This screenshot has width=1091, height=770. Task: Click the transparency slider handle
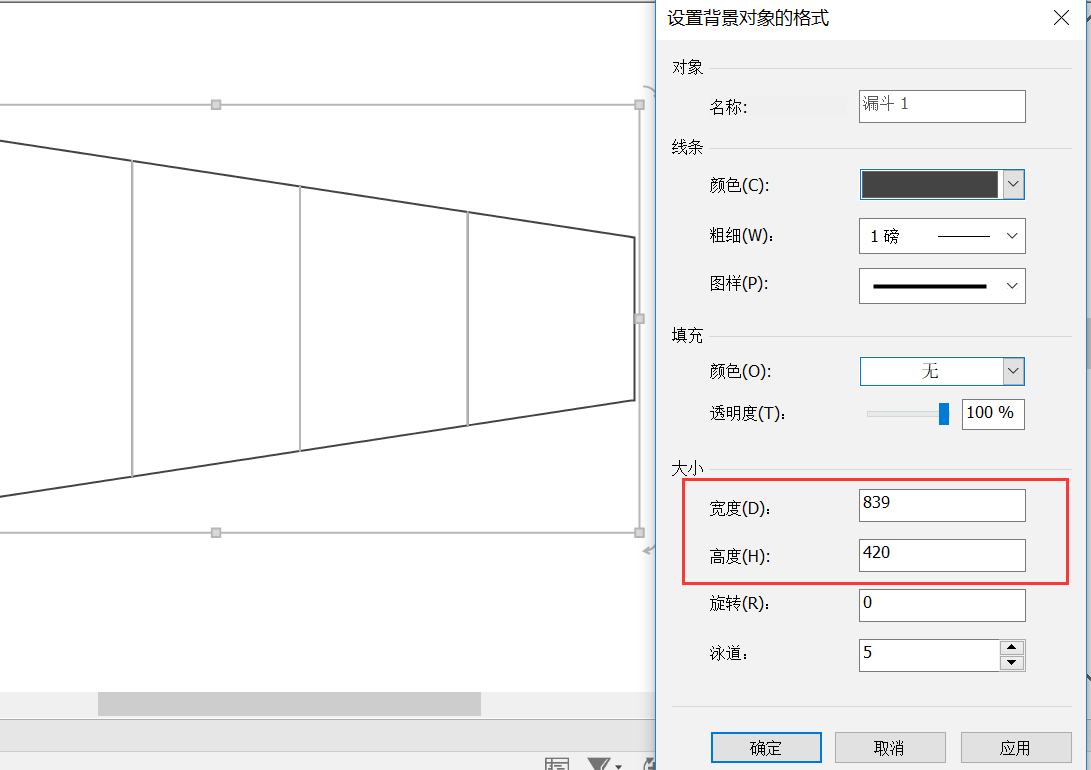[x=944, y=413]
